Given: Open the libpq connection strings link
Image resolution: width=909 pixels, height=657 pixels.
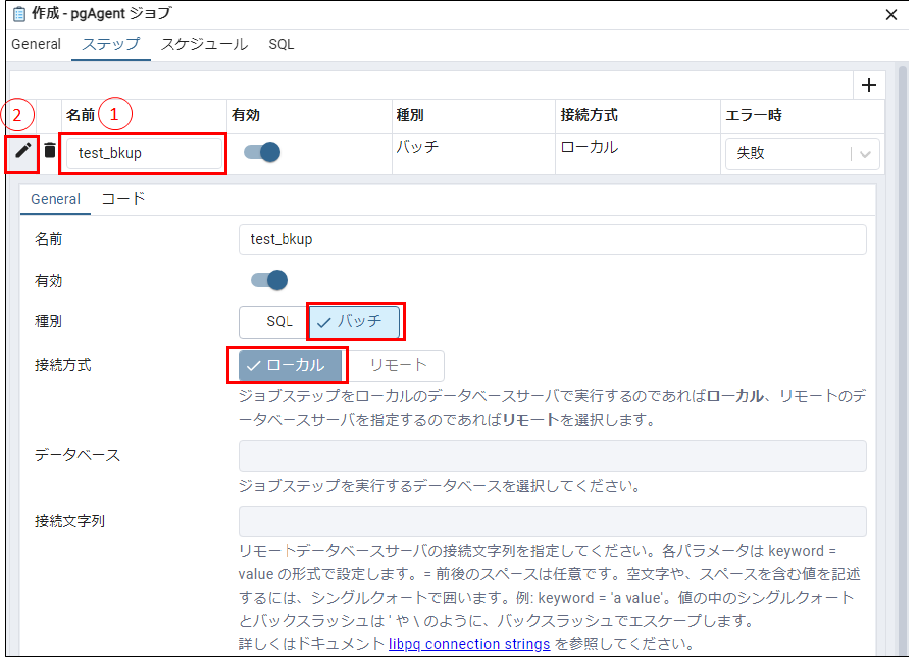Looking at the screenshot, I should [469, 644].
